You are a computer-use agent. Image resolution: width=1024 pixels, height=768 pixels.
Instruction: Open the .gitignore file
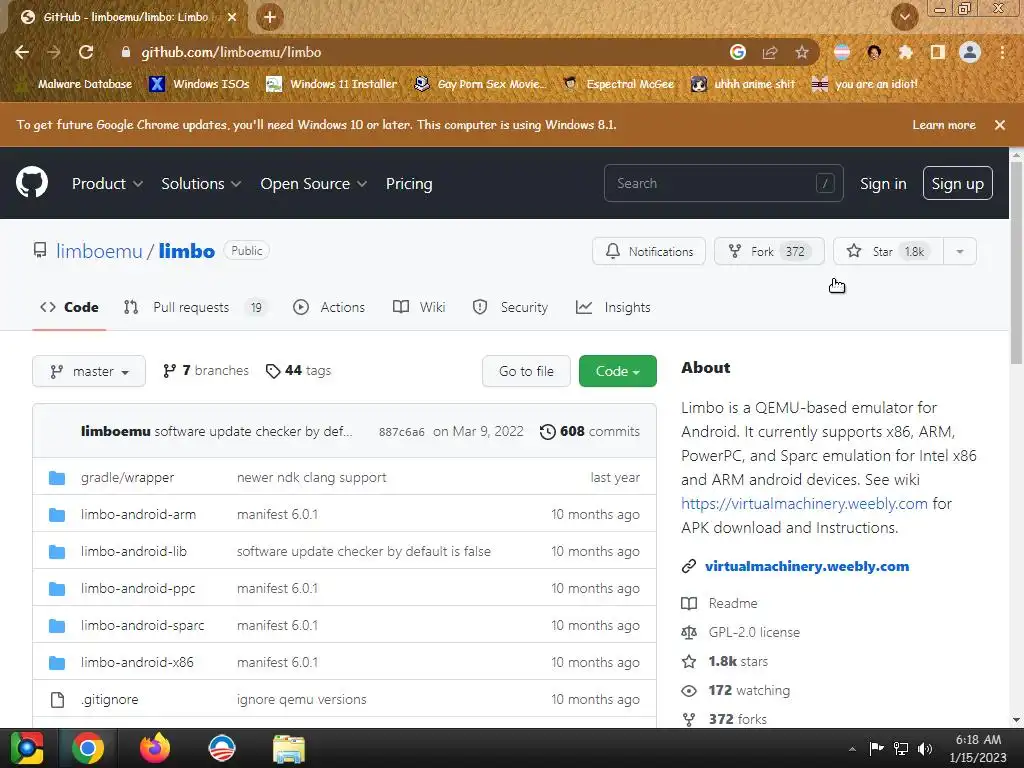point(110,699)
